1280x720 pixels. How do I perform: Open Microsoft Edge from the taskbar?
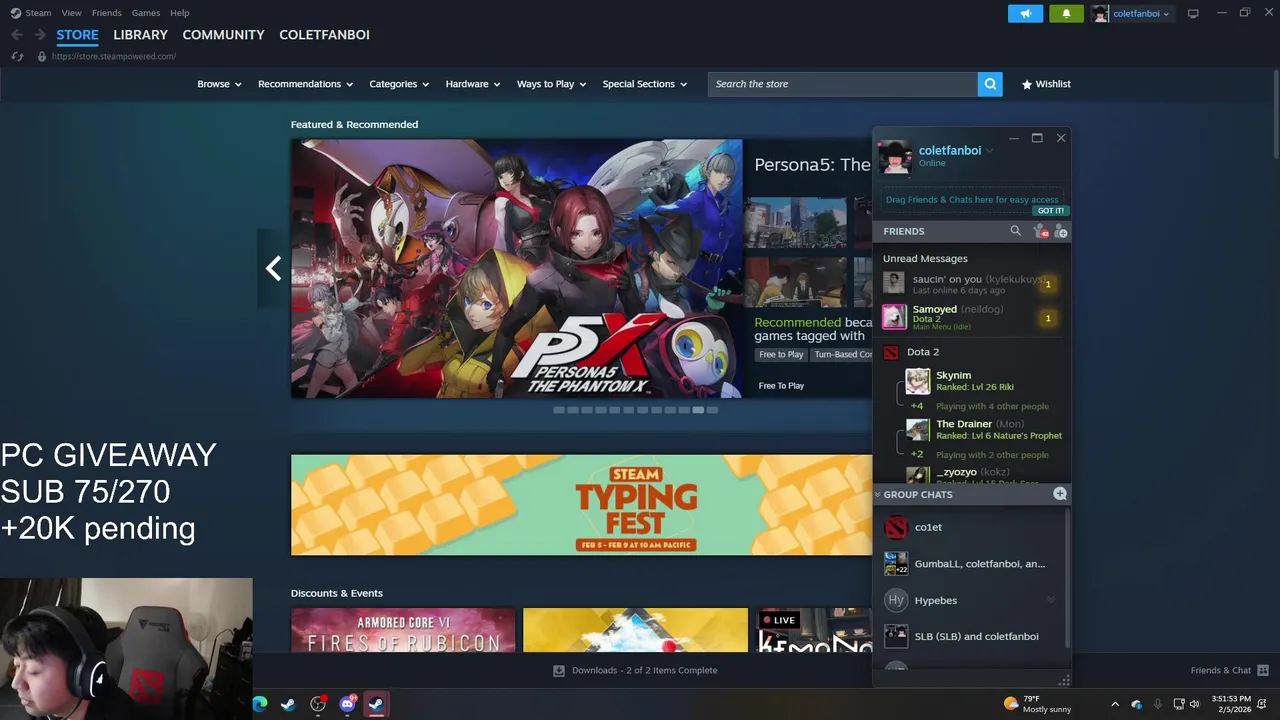click(x=260, y=704)
